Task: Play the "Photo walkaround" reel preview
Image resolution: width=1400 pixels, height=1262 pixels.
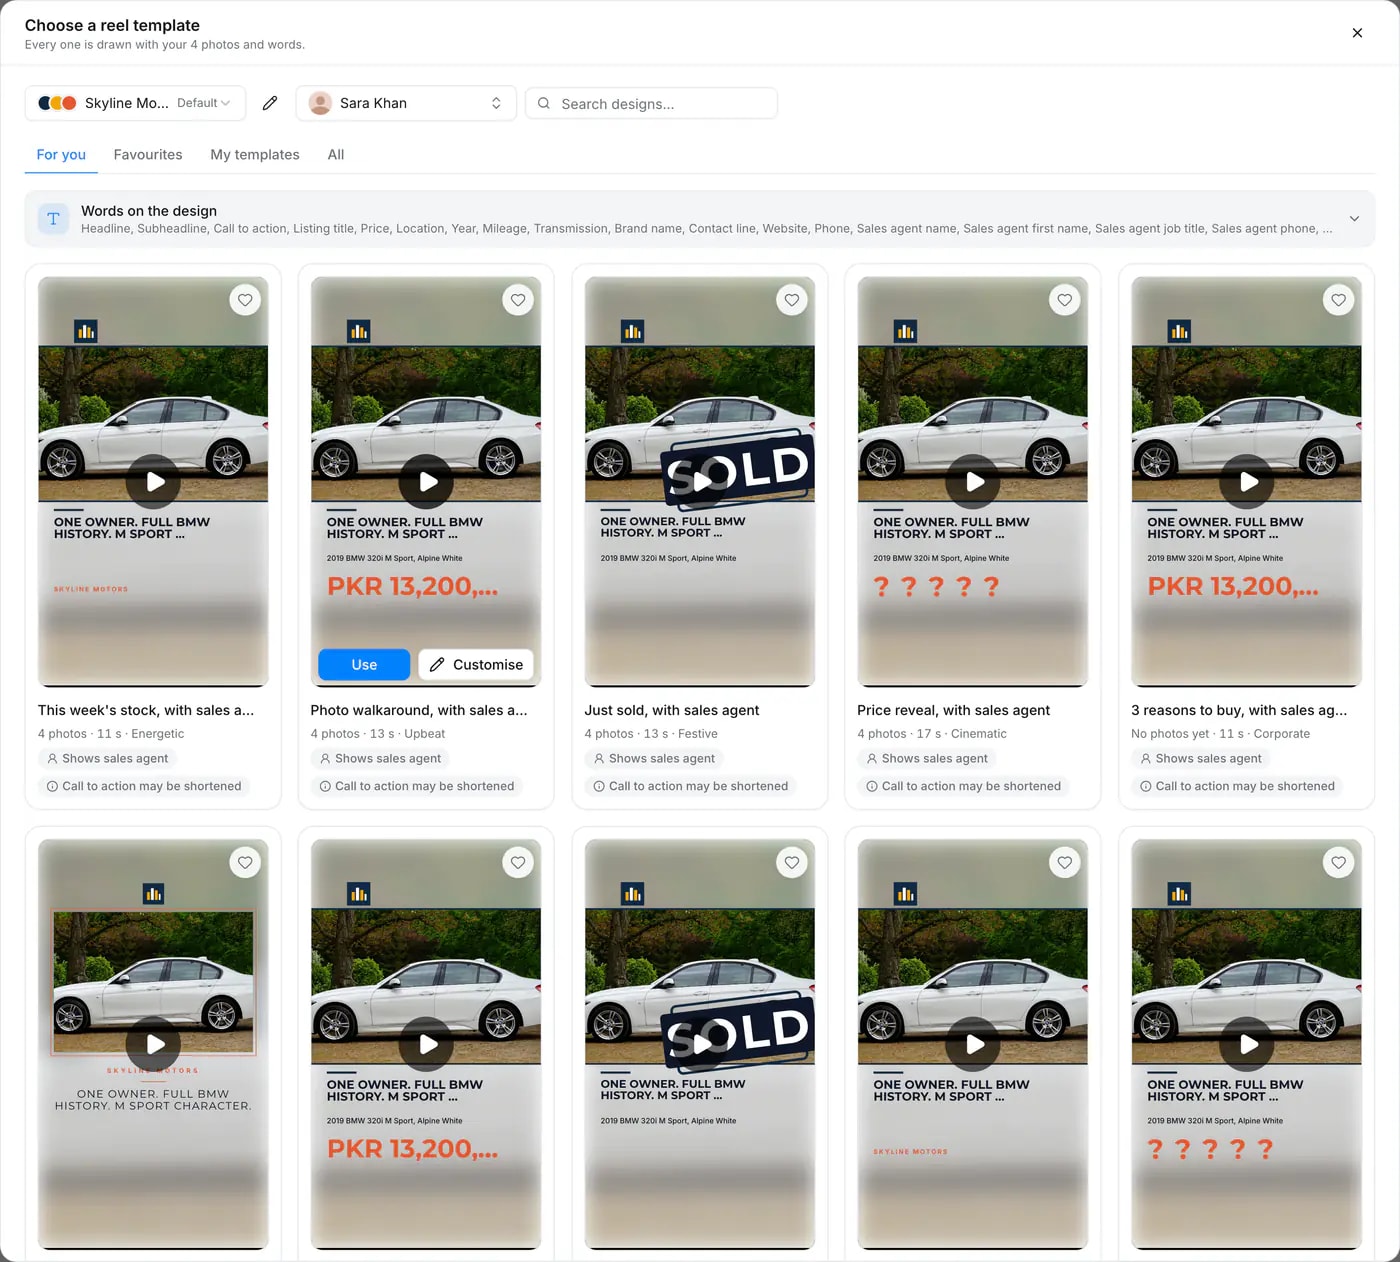Action: click(x=426, y=481)
